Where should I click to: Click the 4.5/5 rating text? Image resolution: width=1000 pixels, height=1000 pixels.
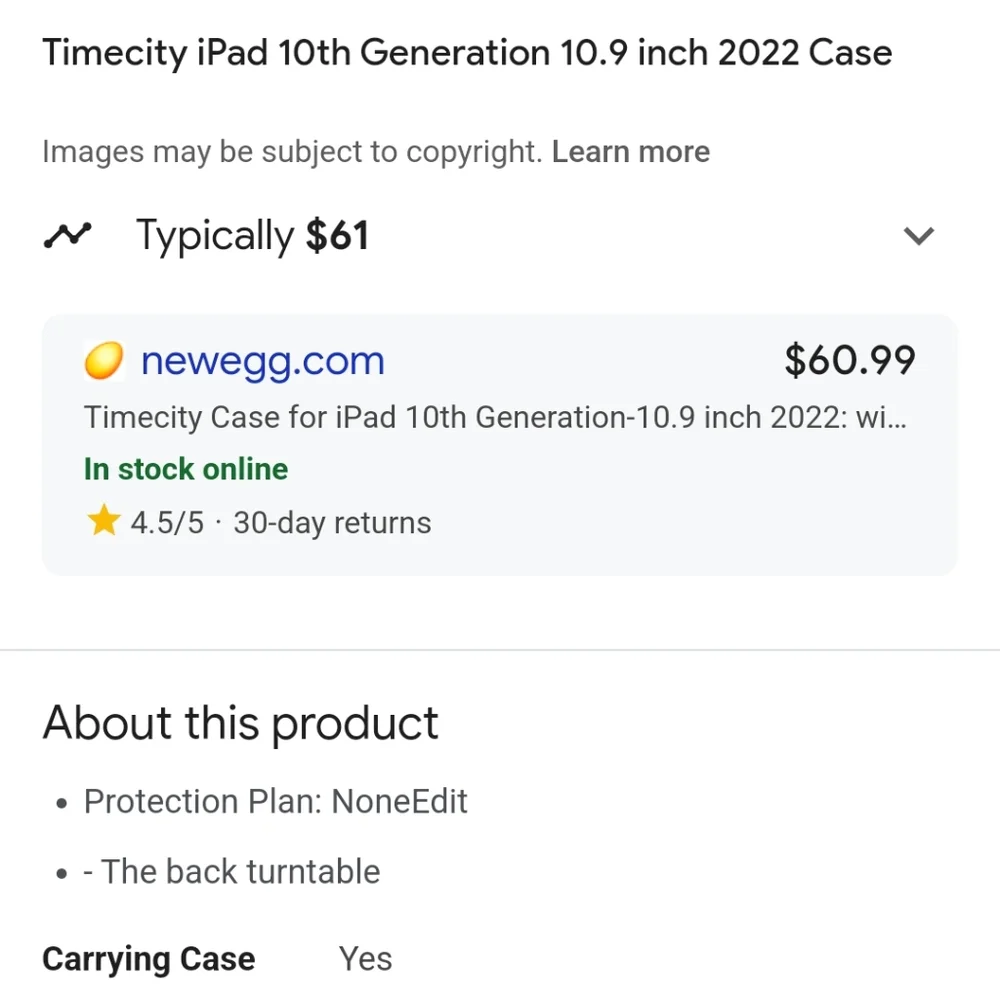point(167,522)
